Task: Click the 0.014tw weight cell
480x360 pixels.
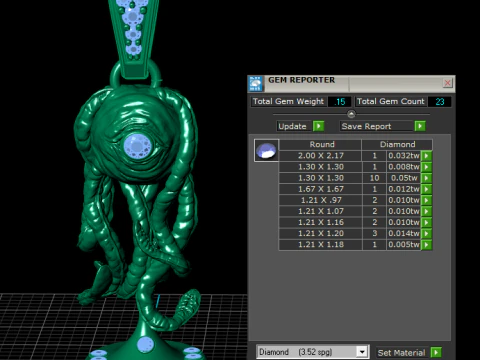Action: pyautogui.click(x=404, y=233)
